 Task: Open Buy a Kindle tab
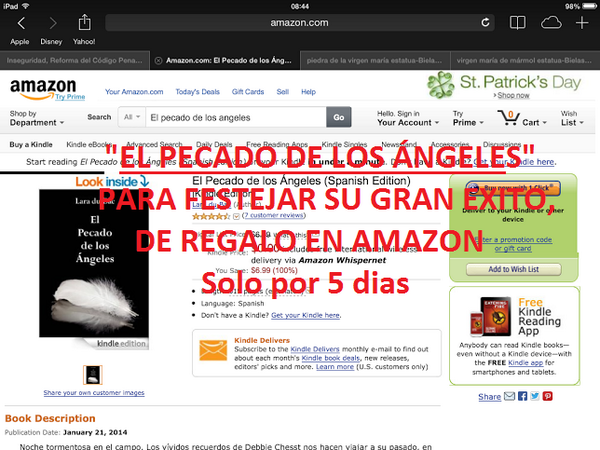pos(31,145)
